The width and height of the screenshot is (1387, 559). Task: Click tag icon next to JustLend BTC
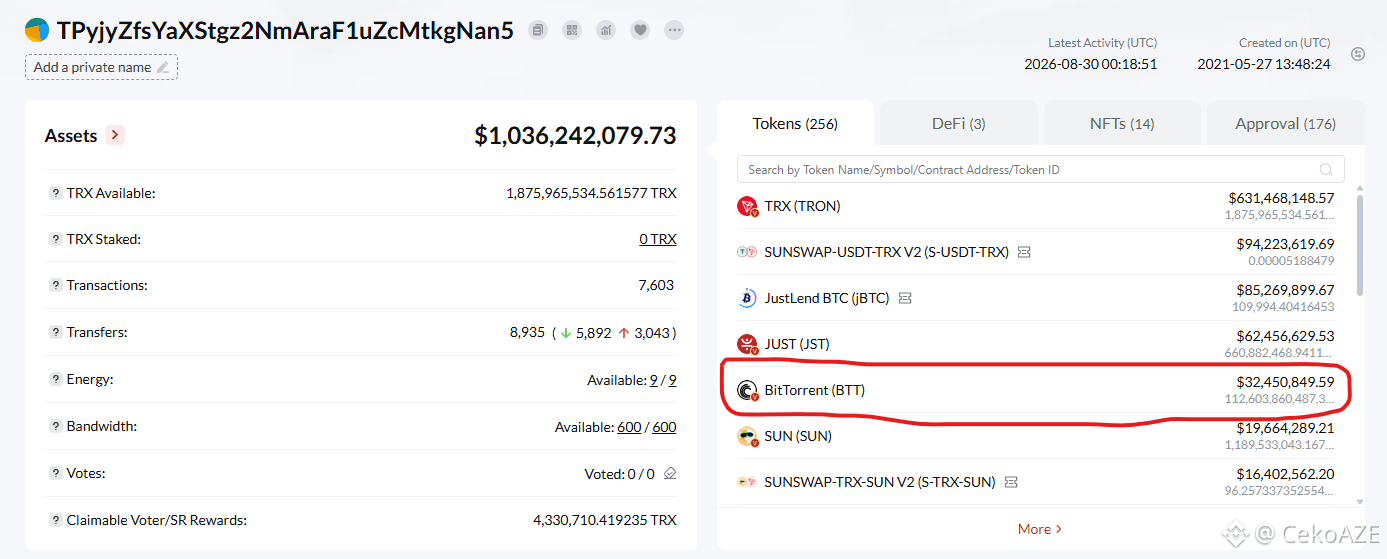[905, 298]
